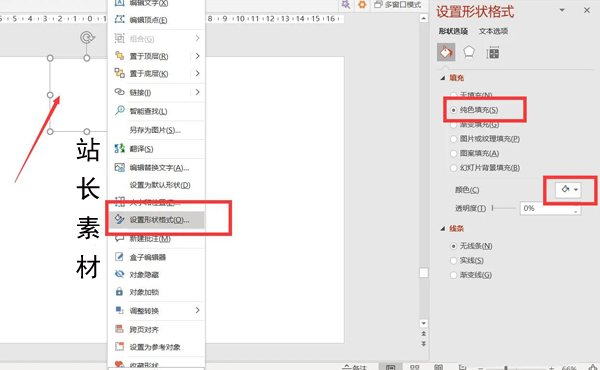
Task: Click the 多窗口模式 button
Action: click(x=398, y=5)
